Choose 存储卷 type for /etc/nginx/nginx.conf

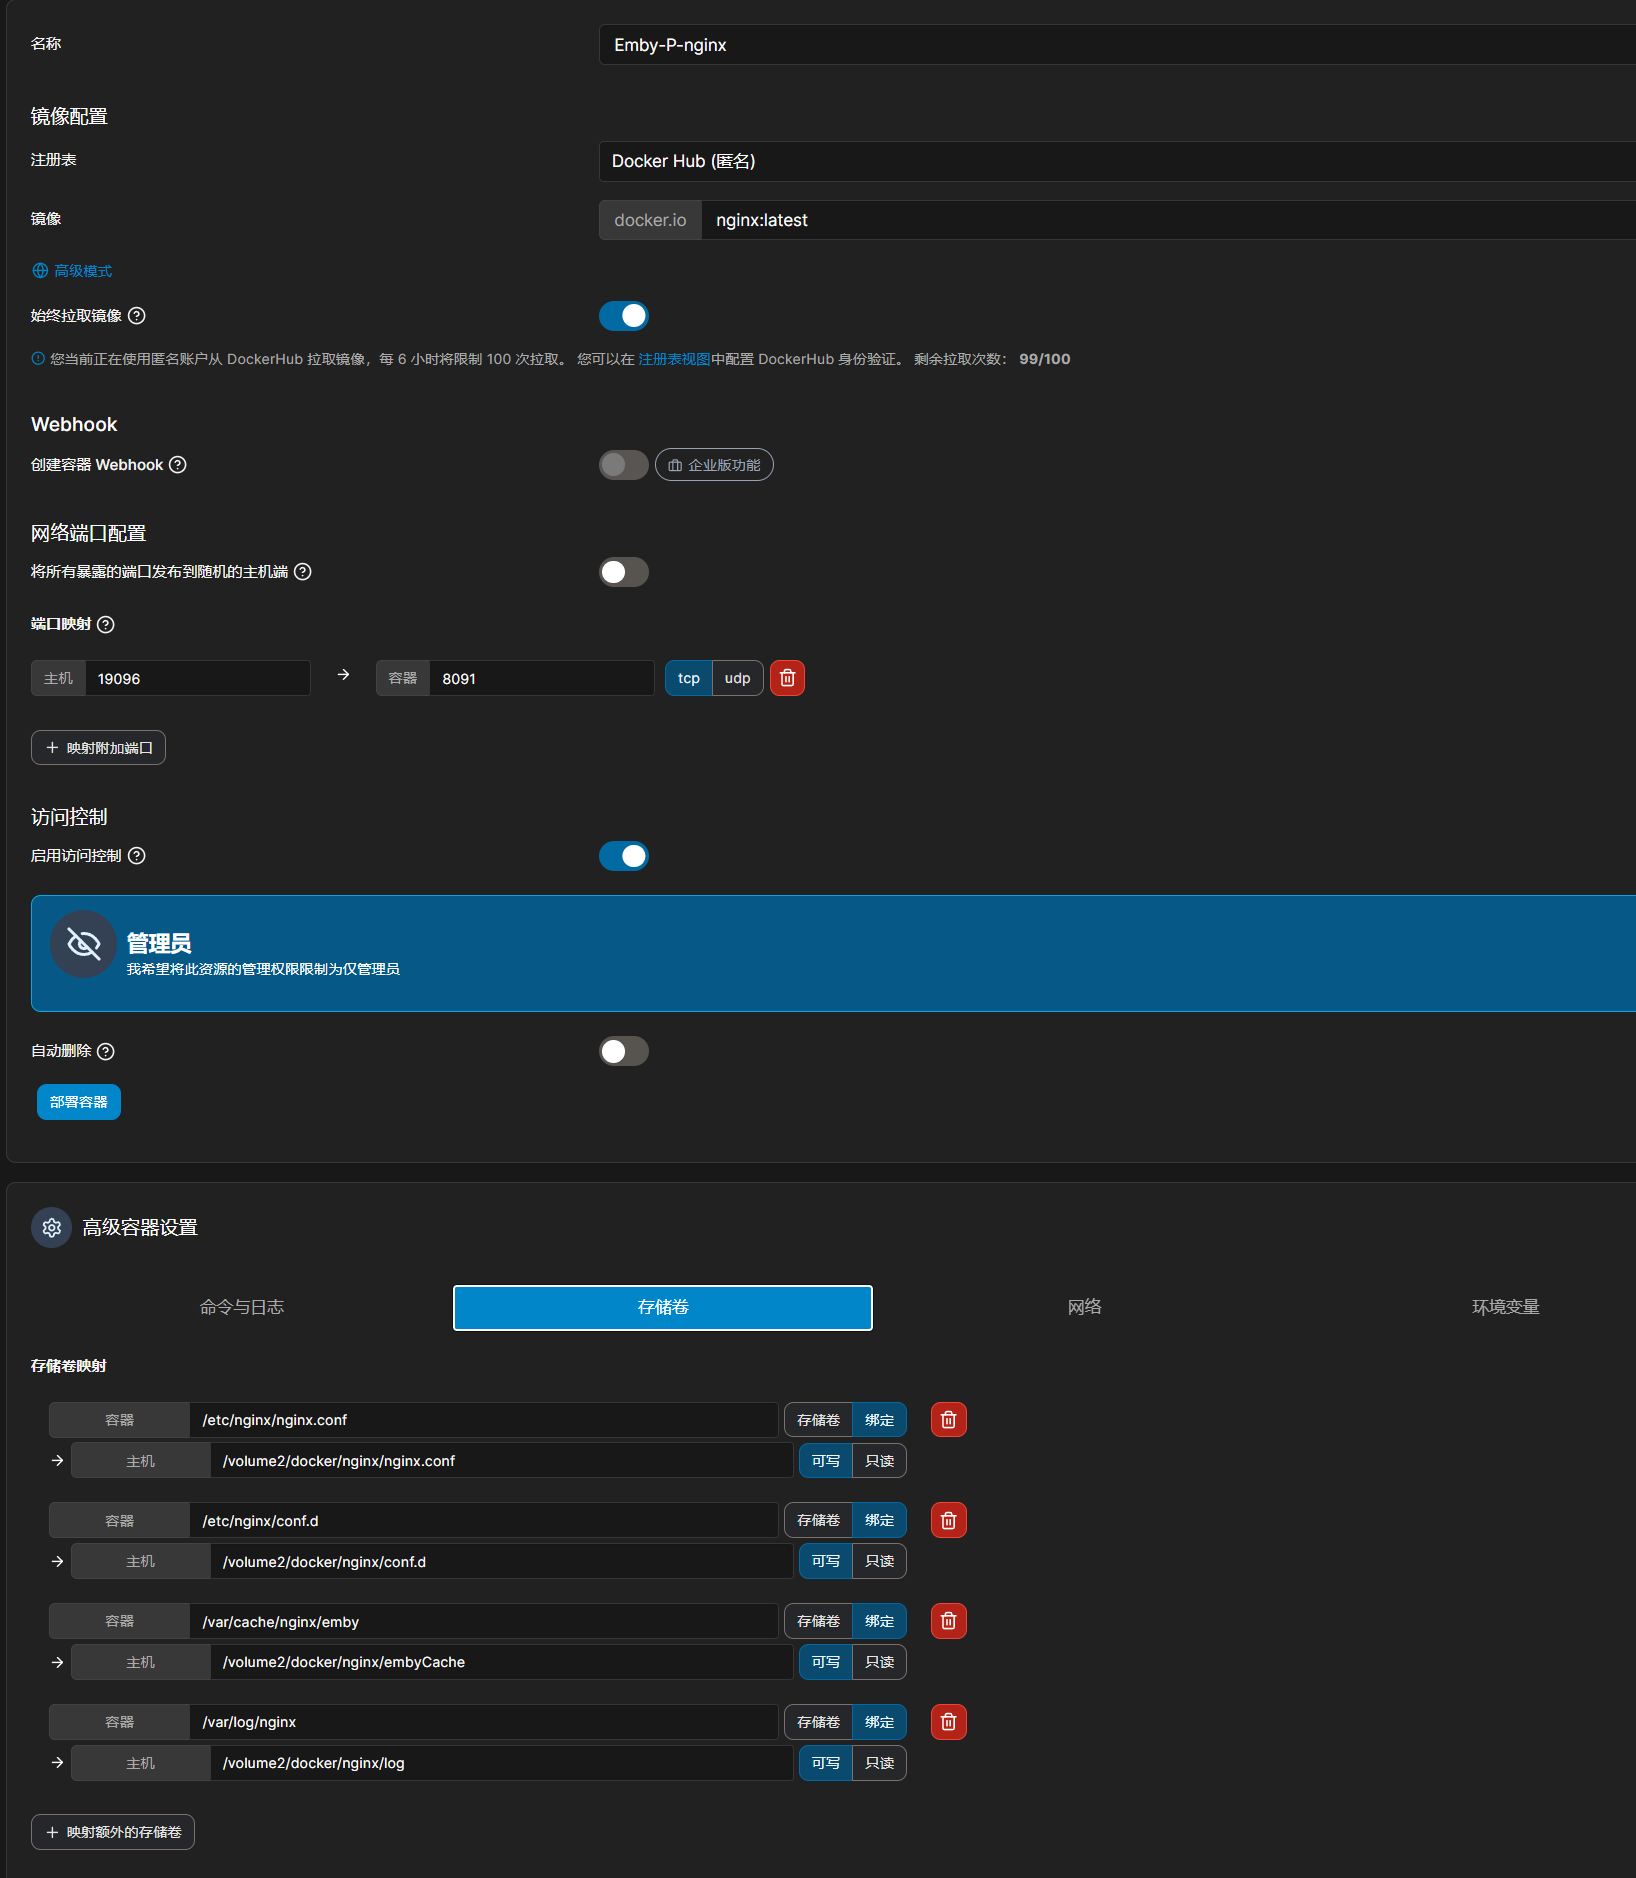coord(819,1420)
